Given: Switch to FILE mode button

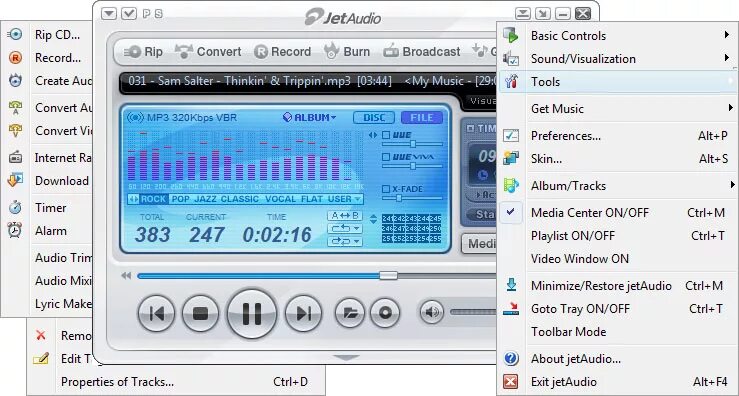Looking at the screenshot, I should [422, 117].
